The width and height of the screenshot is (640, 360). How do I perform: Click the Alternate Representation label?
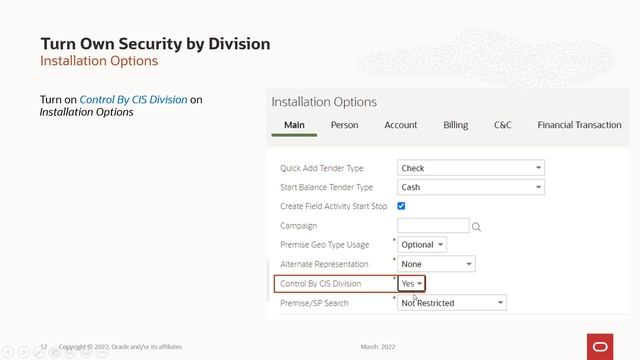(x=324, y=264)
